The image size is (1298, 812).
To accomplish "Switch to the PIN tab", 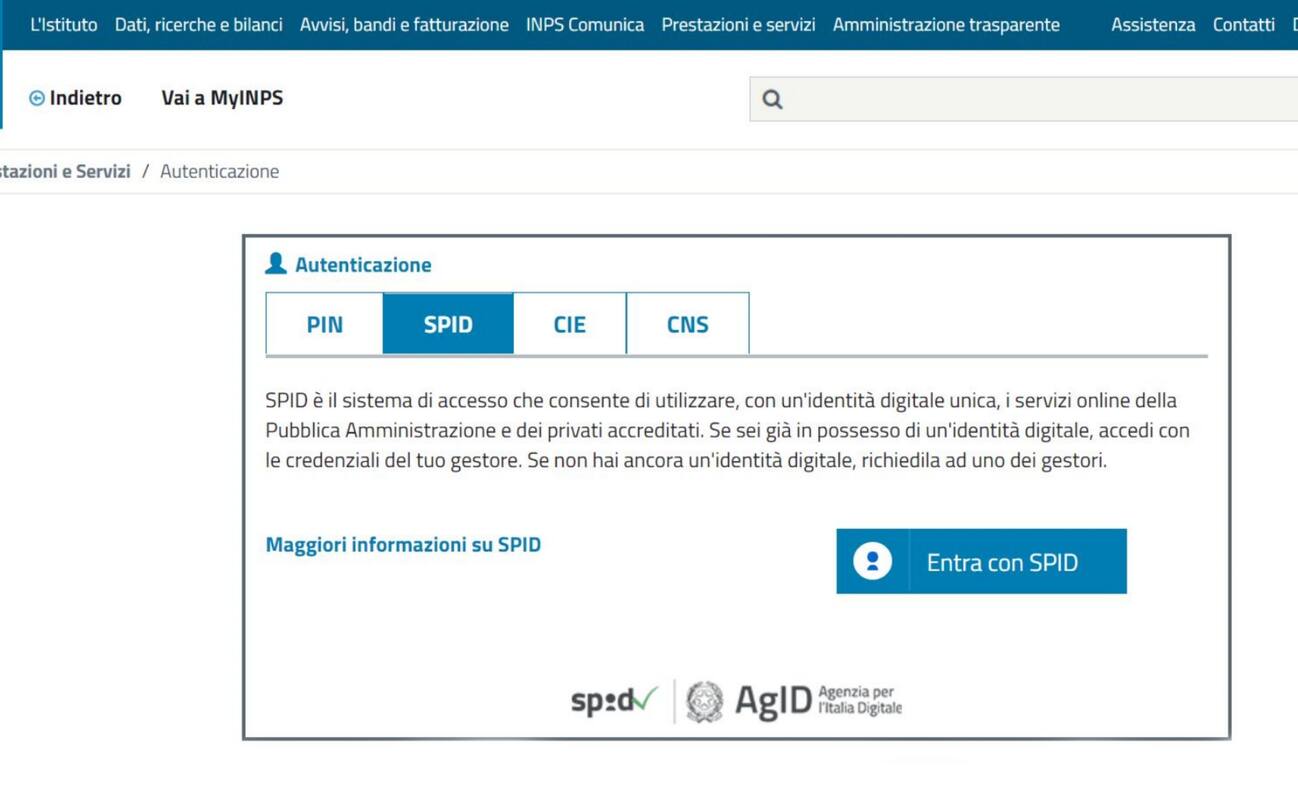I will (x=324, y=324).
